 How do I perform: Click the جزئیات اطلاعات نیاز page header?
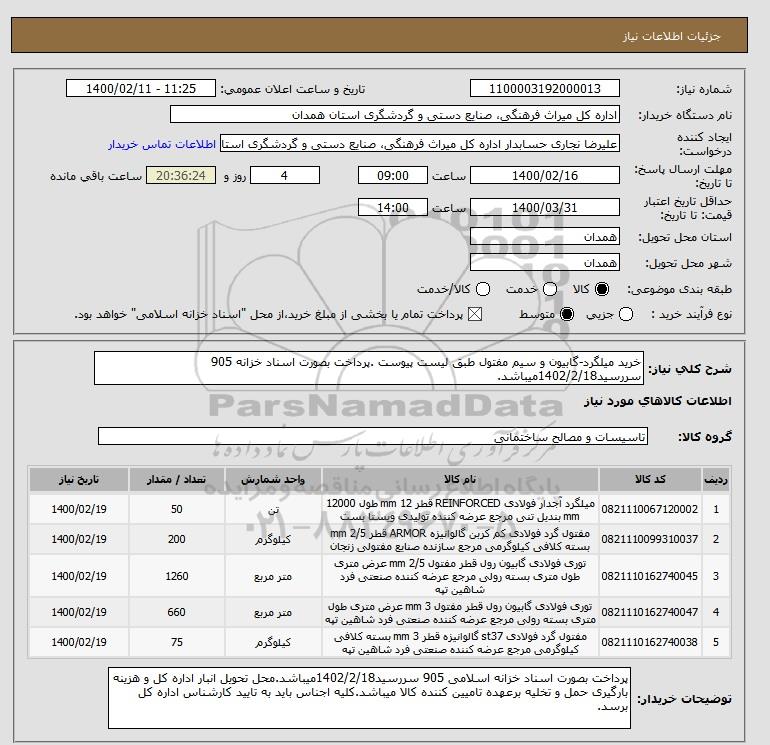pyautogui.click(x=671, y=36)
